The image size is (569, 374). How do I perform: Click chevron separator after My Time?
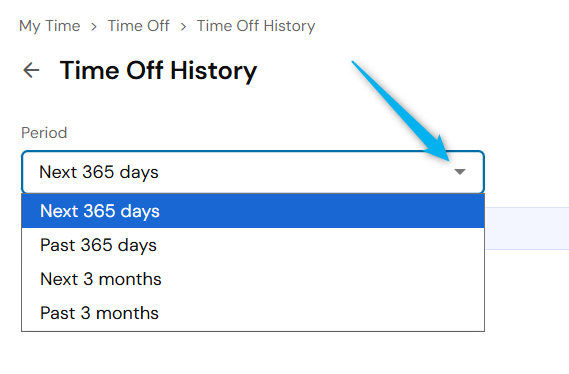94,26
